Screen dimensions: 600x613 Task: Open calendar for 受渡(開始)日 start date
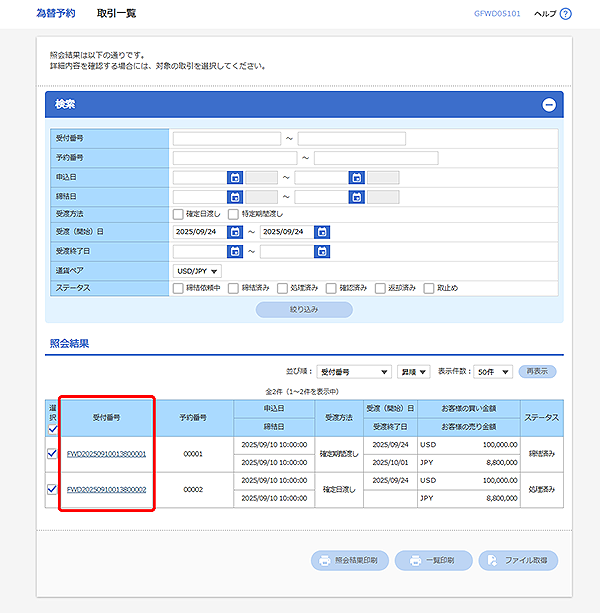(235, 232)
